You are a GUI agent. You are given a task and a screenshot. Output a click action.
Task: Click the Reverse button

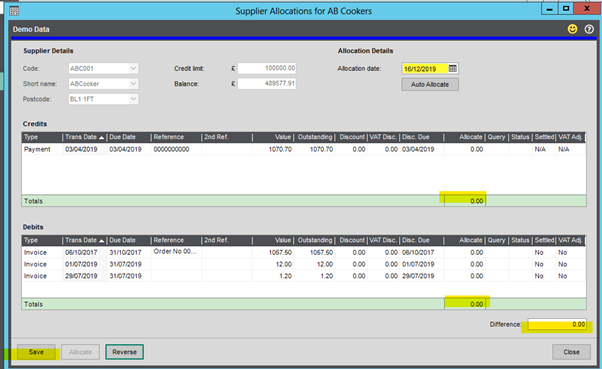coord(124,352)
